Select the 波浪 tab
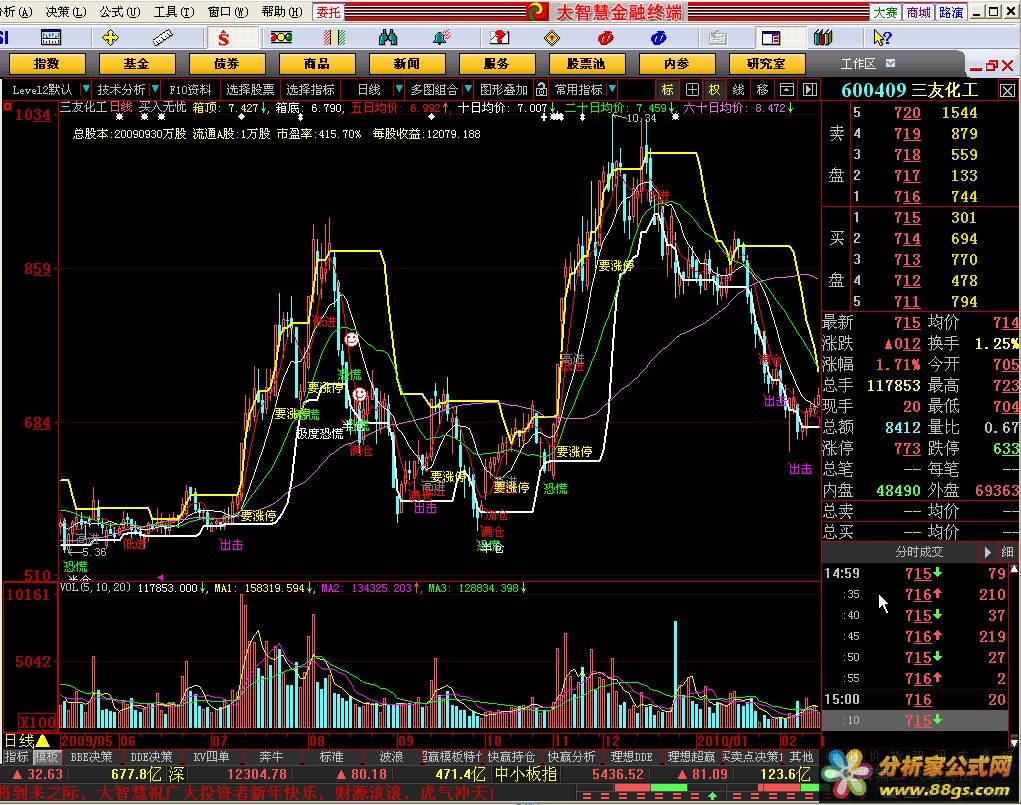 [x=391, y=757]
